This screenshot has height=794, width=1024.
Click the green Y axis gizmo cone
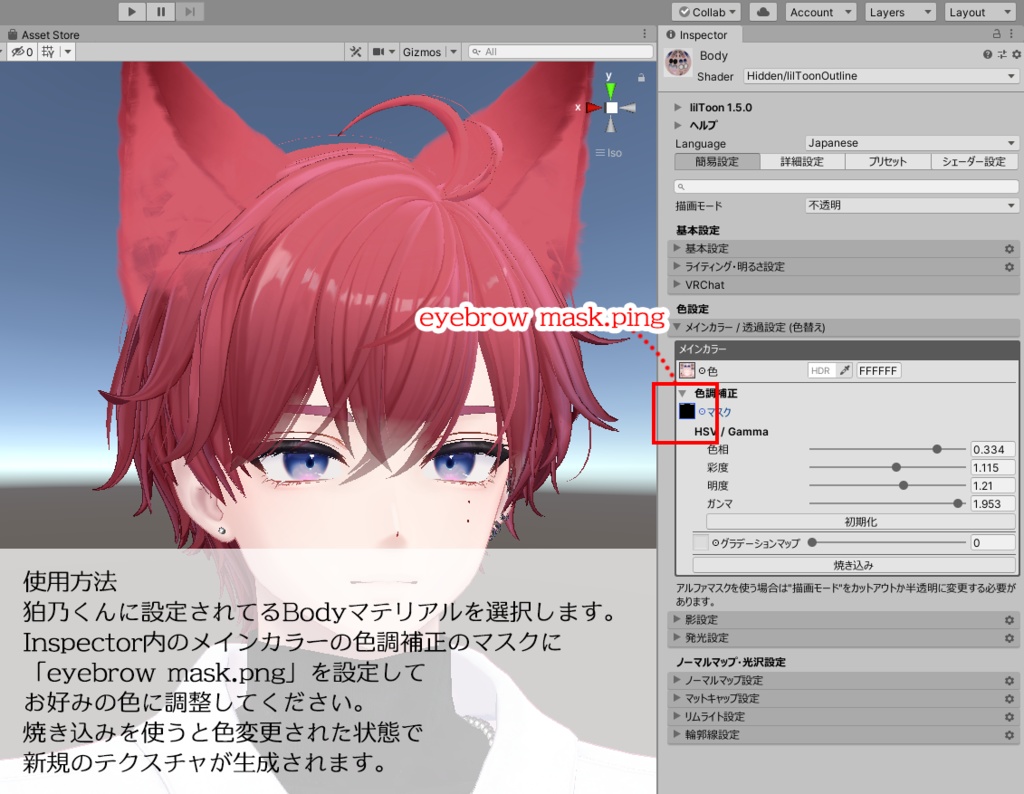(609, 89)
